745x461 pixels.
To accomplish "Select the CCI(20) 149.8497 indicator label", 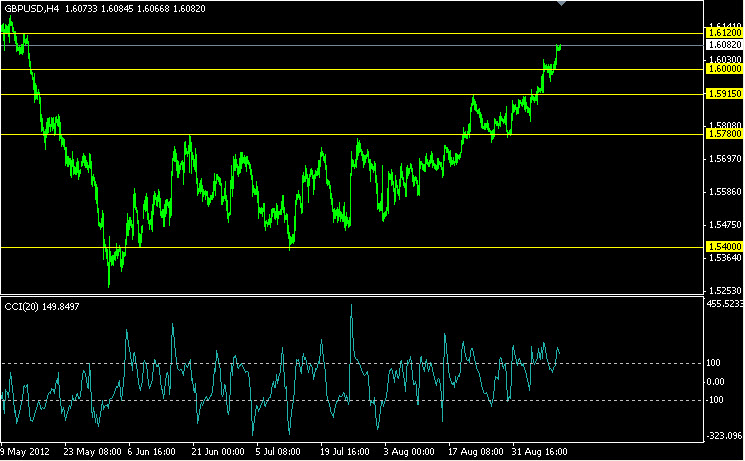I will (42, 307).
